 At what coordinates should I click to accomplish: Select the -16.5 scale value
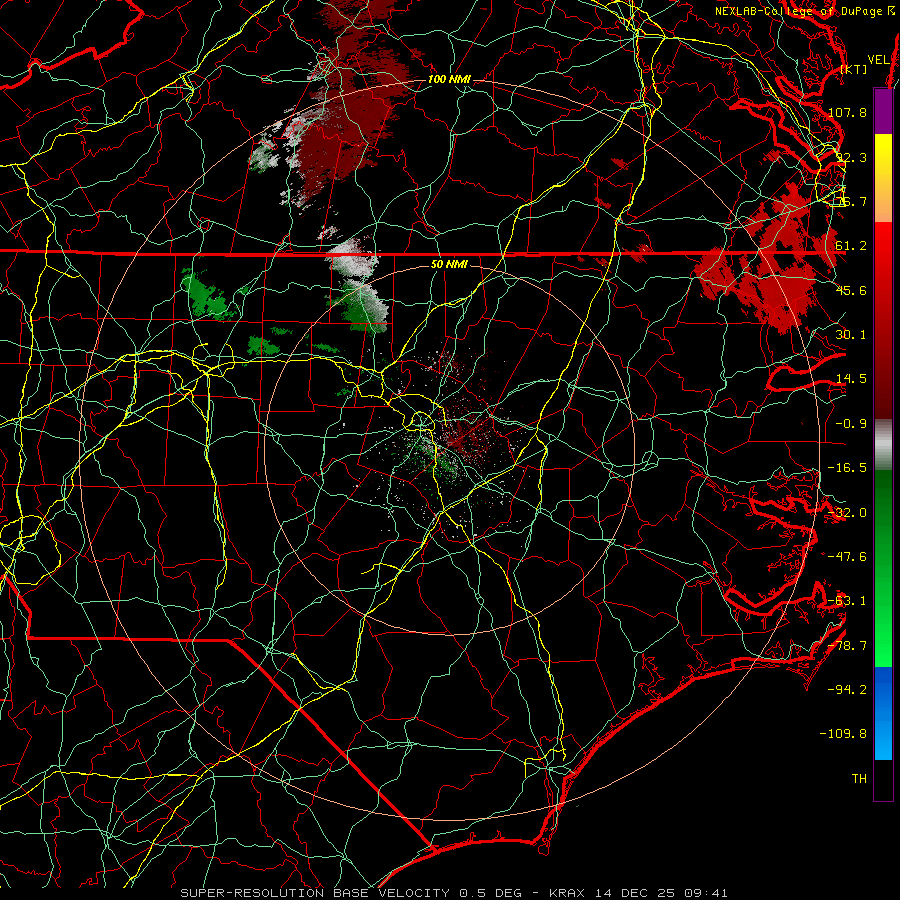847,468
